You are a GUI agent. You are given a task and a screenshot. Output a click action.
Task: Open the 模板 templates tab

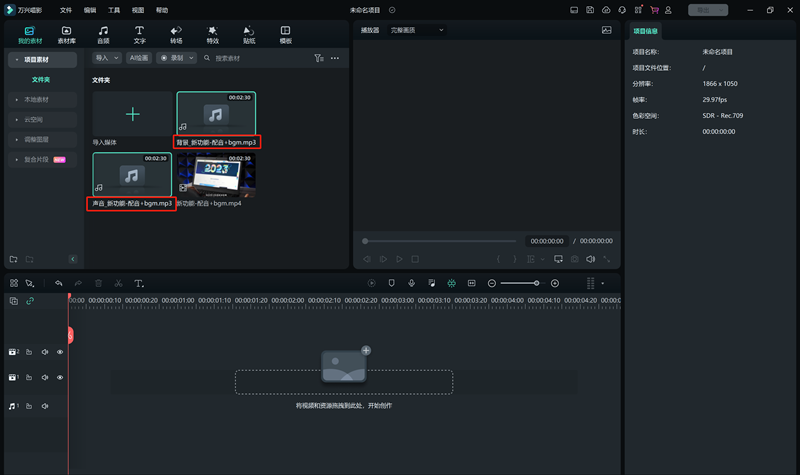click(285, 35)
